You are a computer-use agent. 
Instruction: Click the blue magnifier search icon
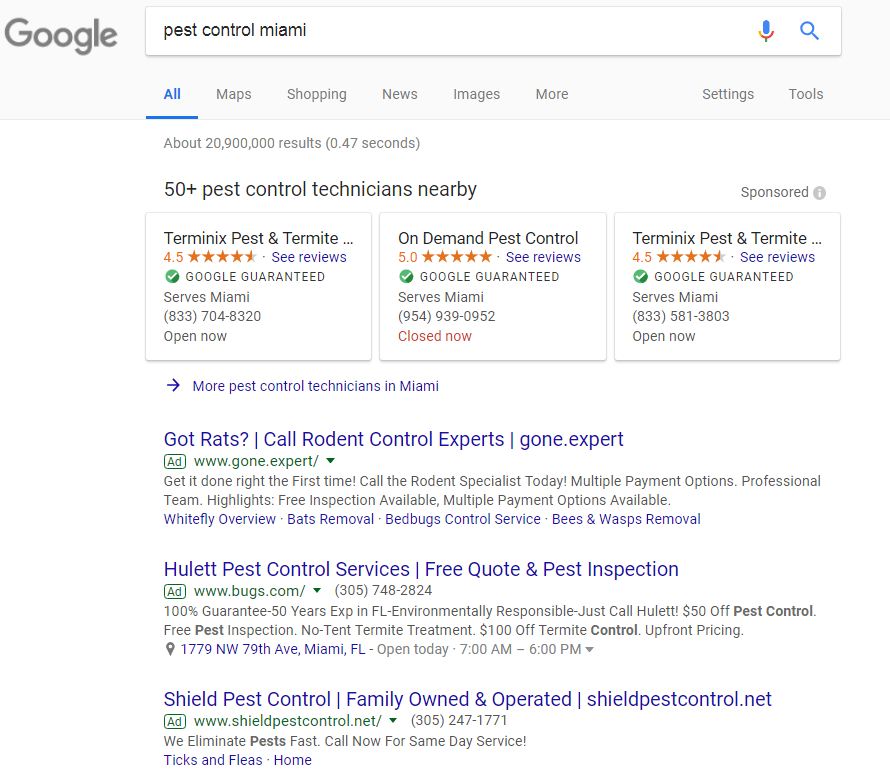pos(810,31)
